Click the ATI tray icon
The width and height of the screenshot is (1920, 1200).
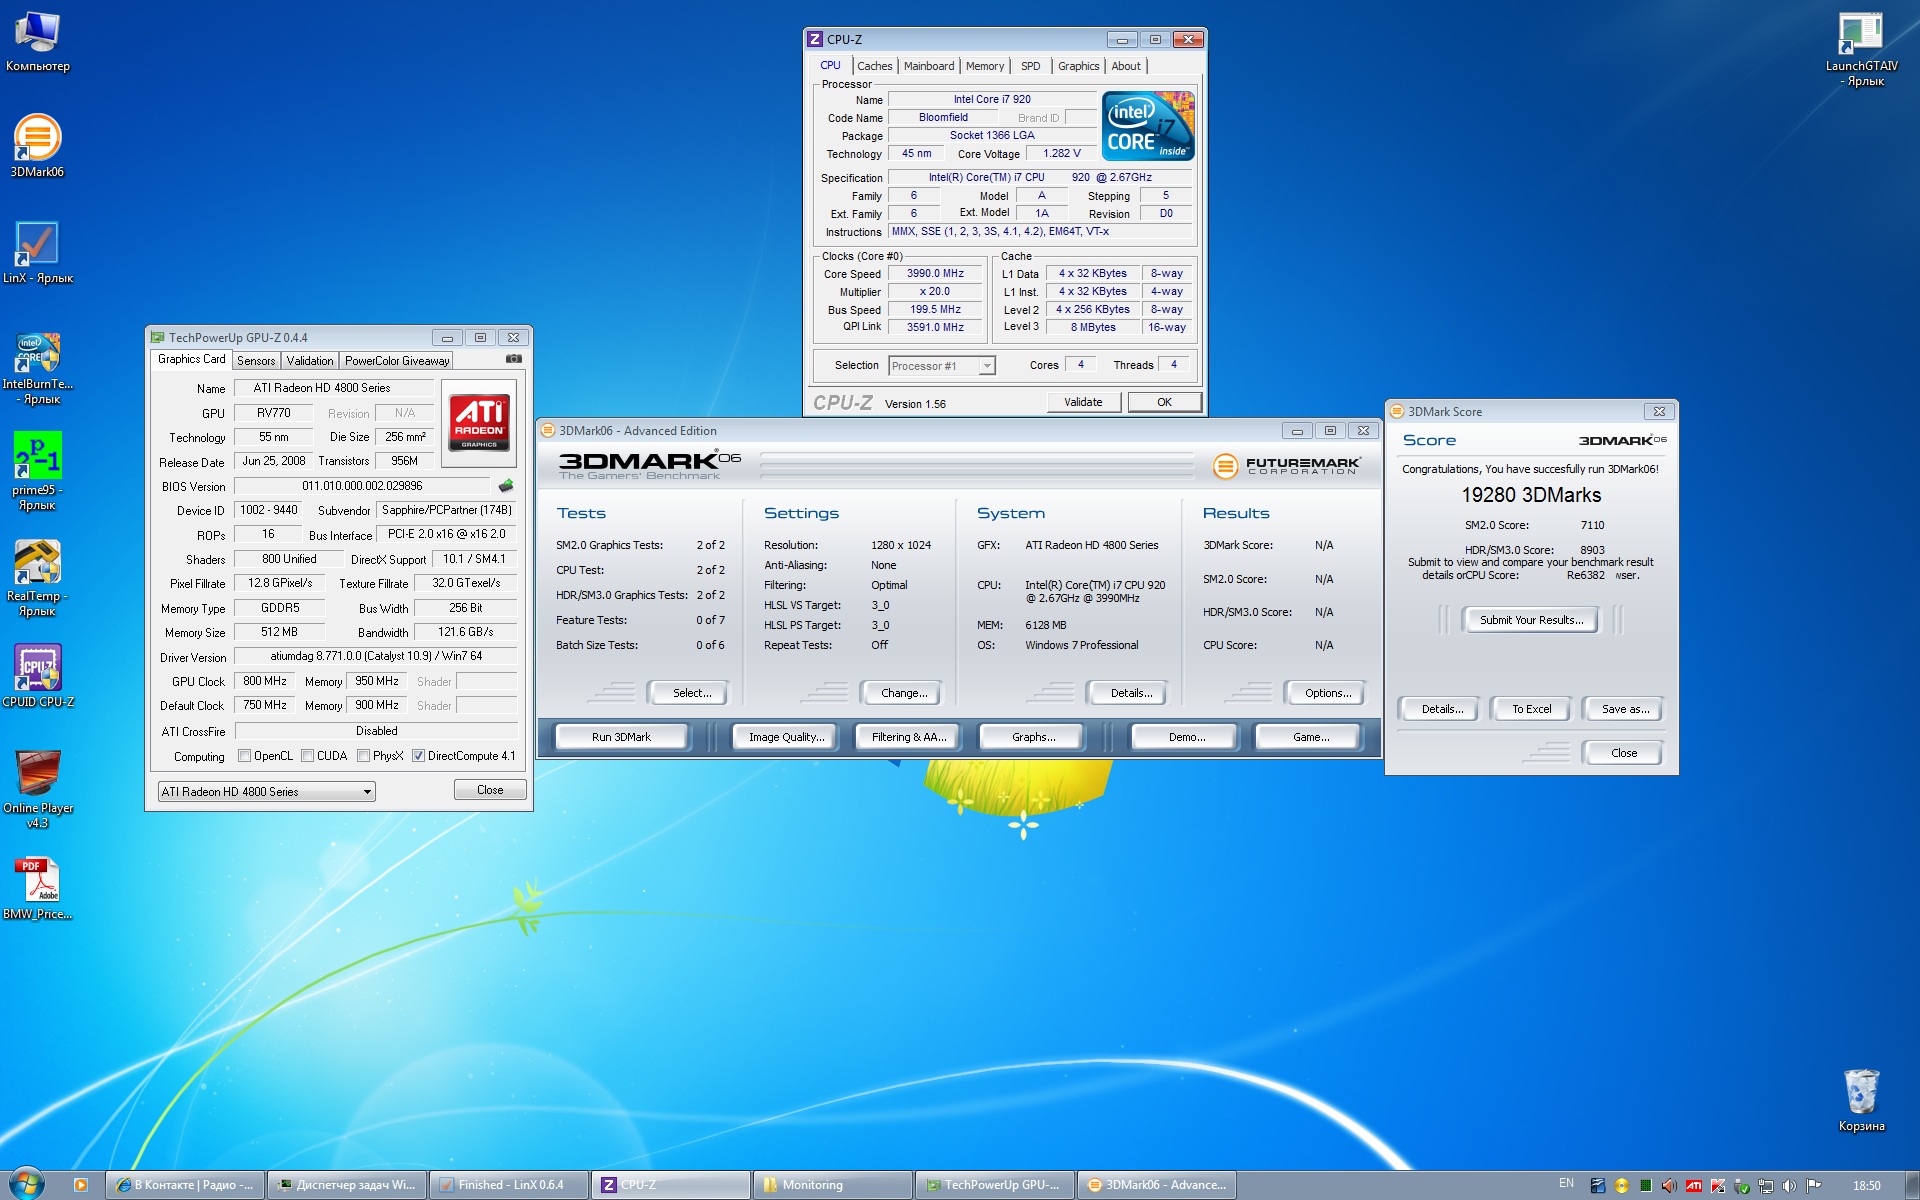click(x=1694, y=1186)
